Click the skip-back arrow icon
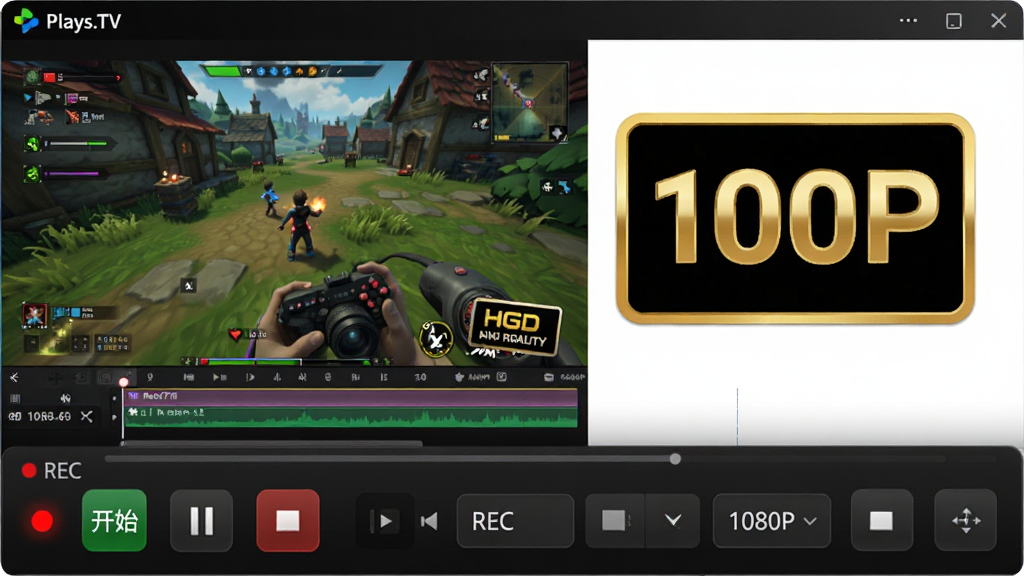 point(429,521)
